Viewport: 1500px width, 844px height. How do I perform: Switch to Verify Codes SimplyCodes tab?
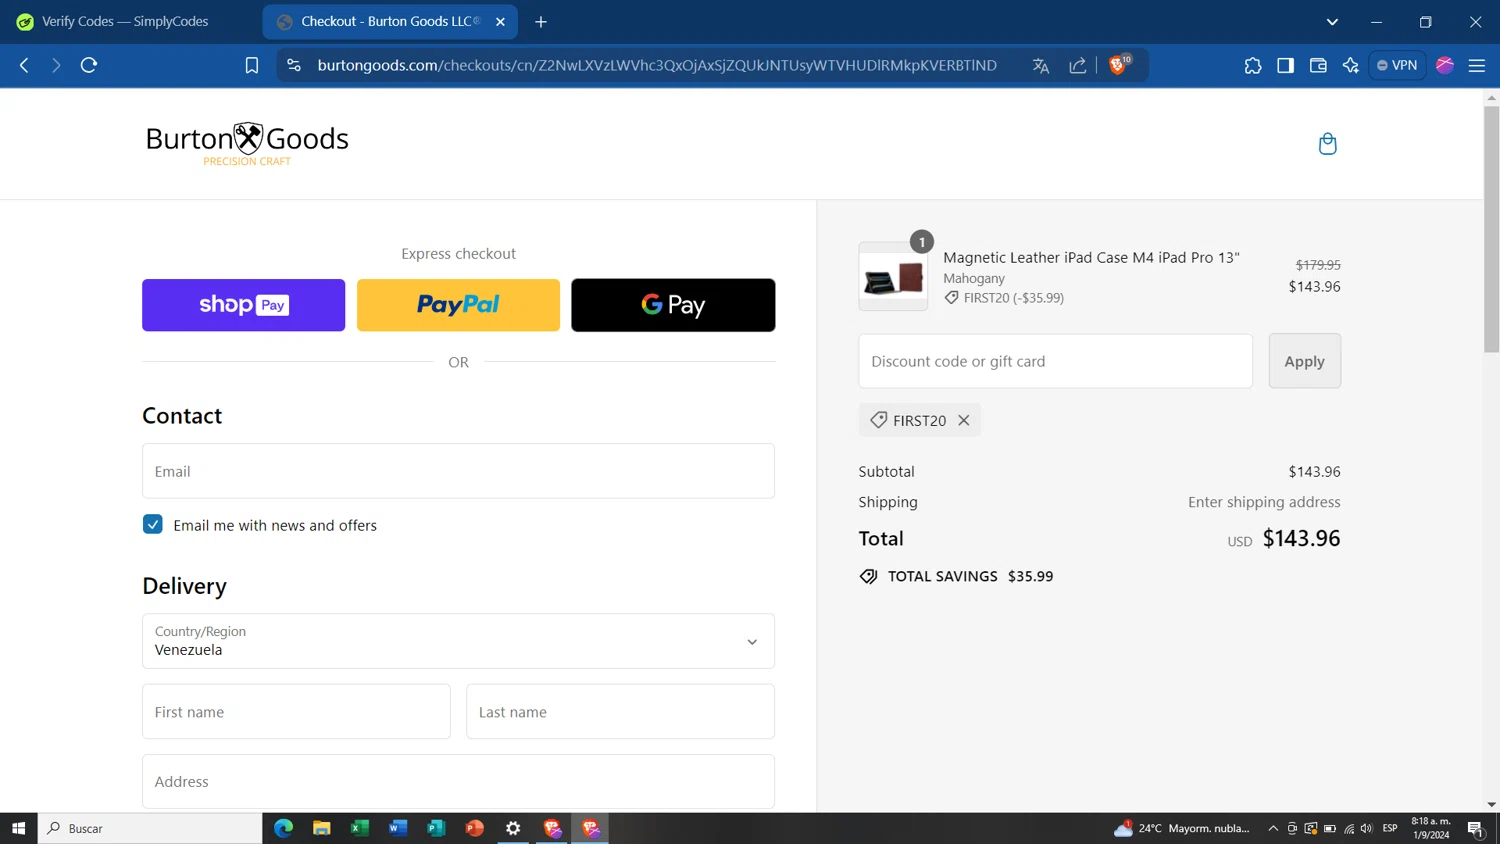125,21
